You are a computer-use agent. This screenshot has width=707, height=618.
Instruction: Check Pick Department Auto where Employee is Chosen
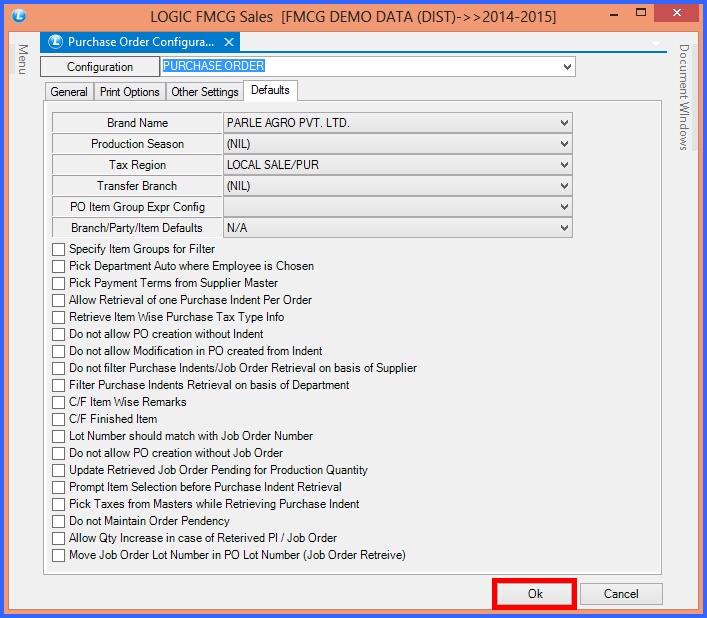point(58,266)
